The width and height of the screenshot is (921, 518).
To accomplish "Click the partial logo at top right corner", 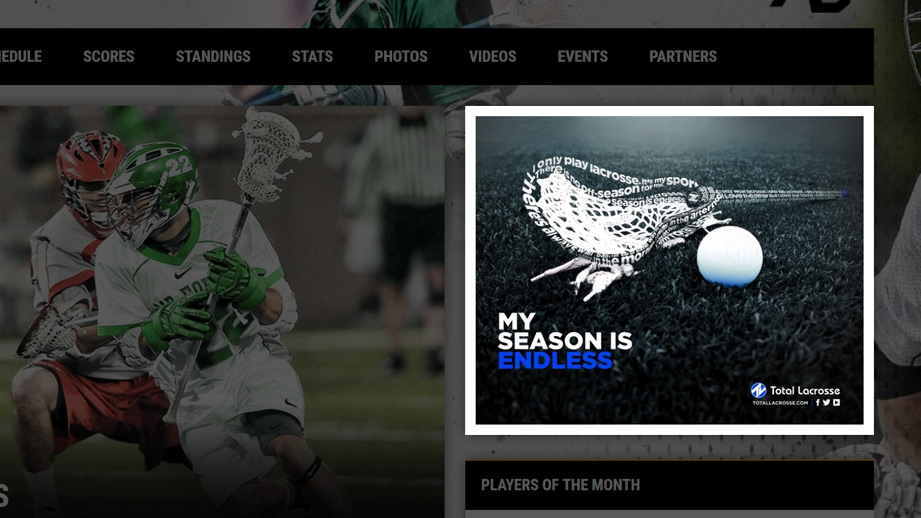I will pyautogui.click(x=811, y=5).
